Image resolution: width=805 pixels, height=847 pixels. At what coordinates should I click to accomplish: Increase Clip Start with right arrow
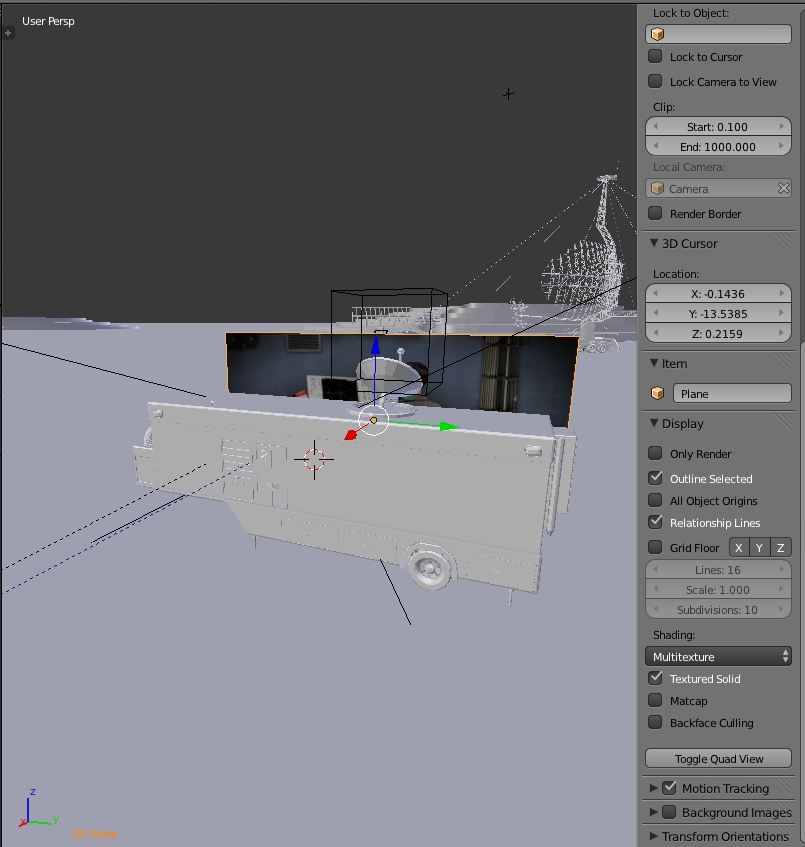click(781, 126)
